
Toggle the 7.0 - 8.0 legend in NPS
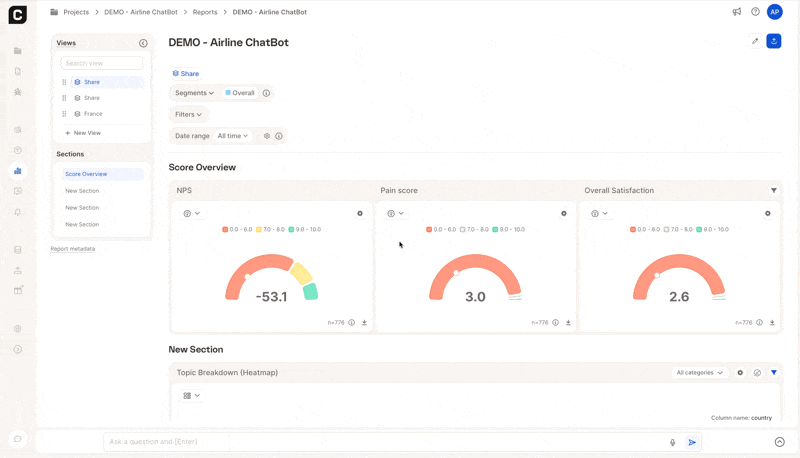[x=274, y=229]
